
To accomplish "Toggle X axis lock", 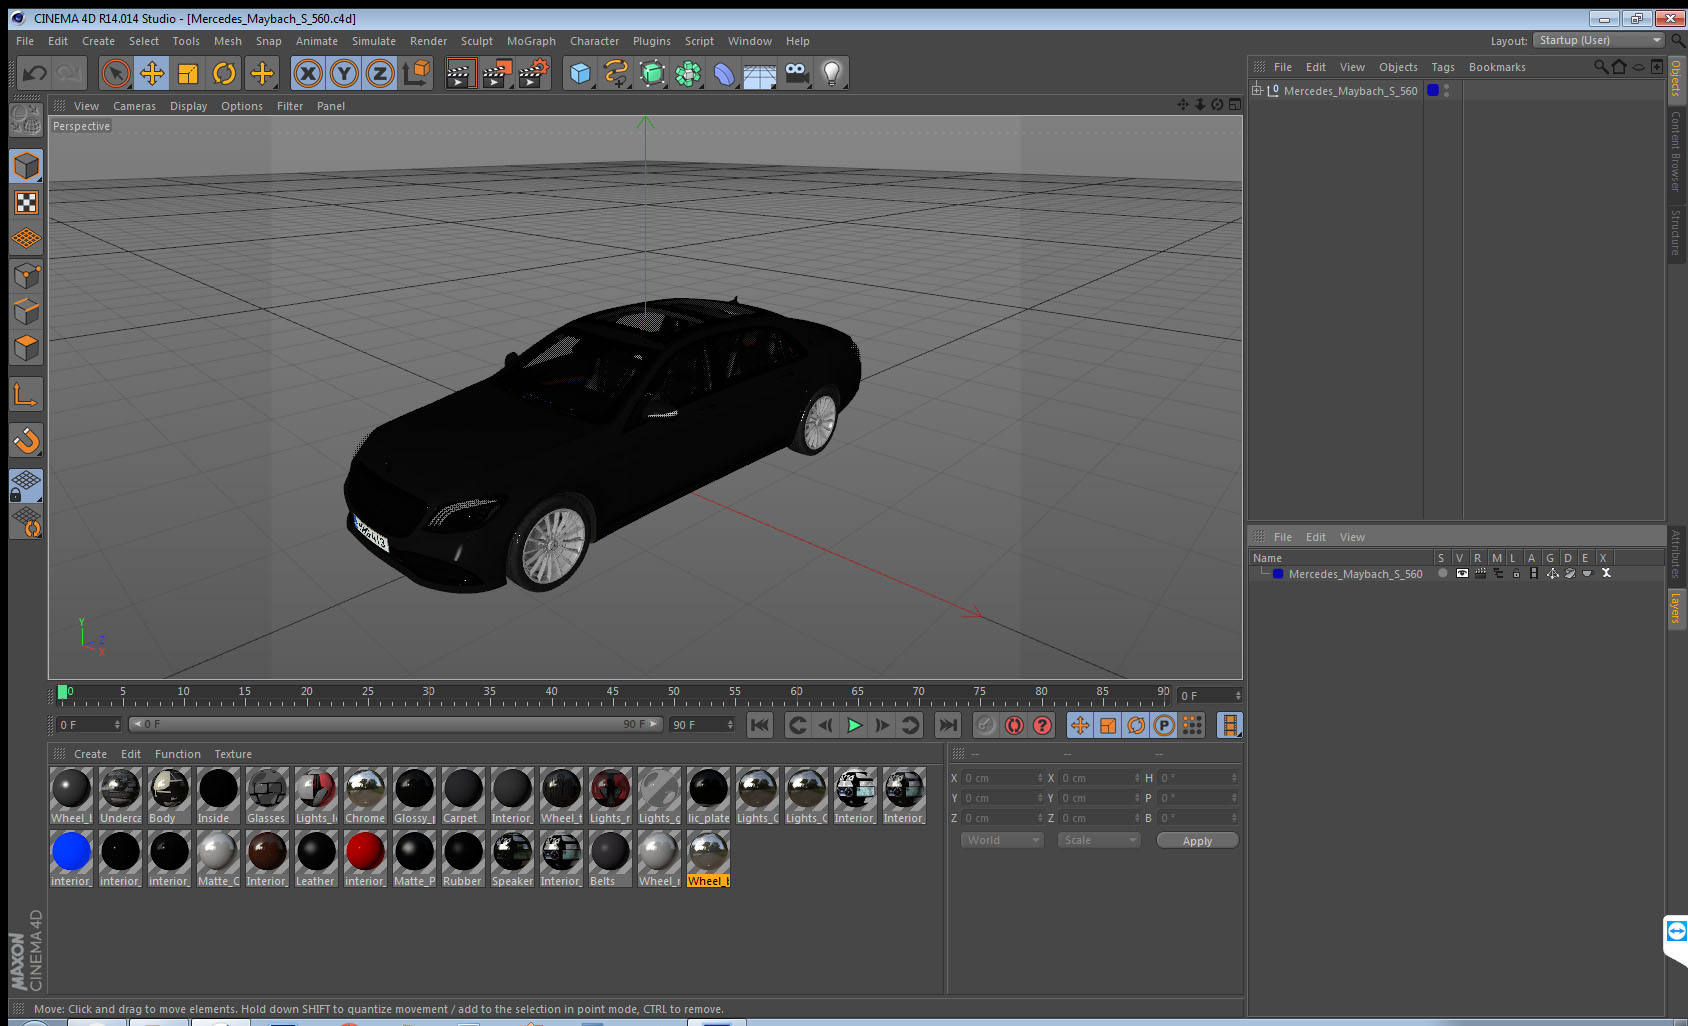I will pyautogui.click(x=308, y=73).
